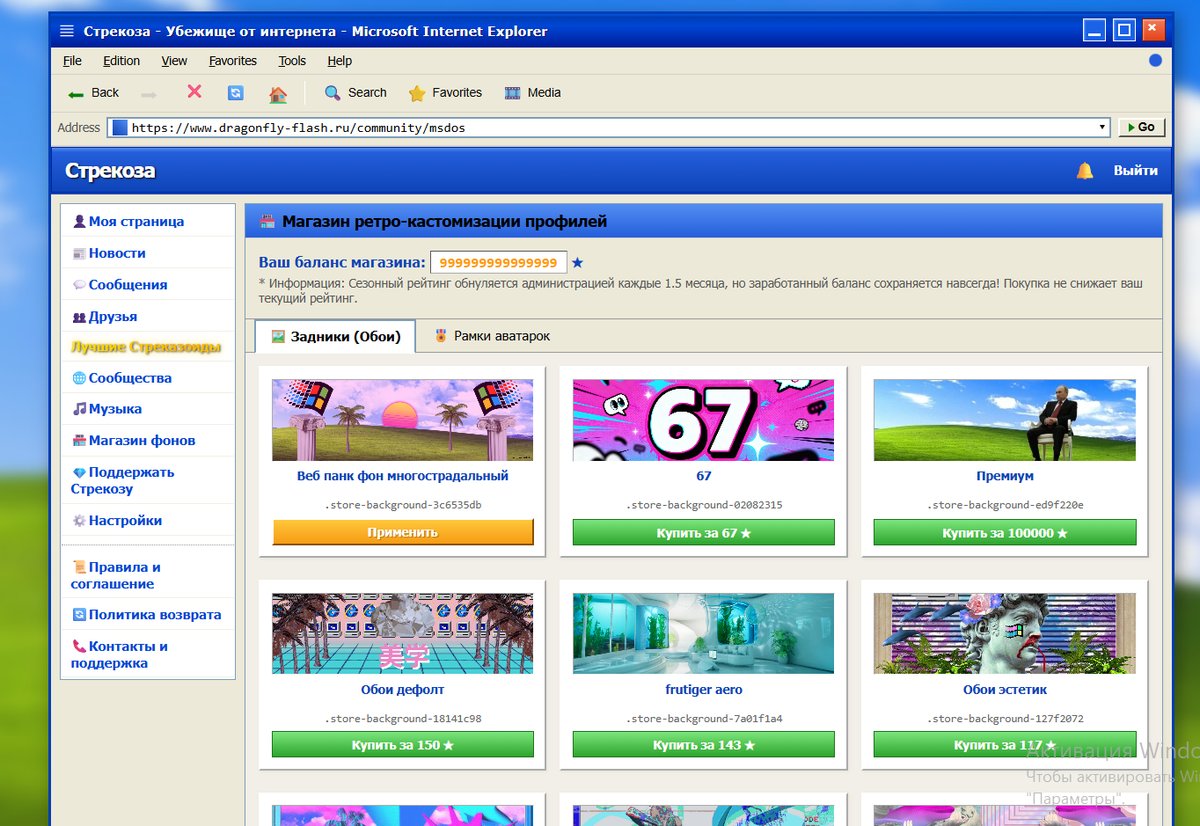This screenshot has height=826, width=1200.
Task: Open Сообщения in the sidebar
Action: (x=120, y=285)
